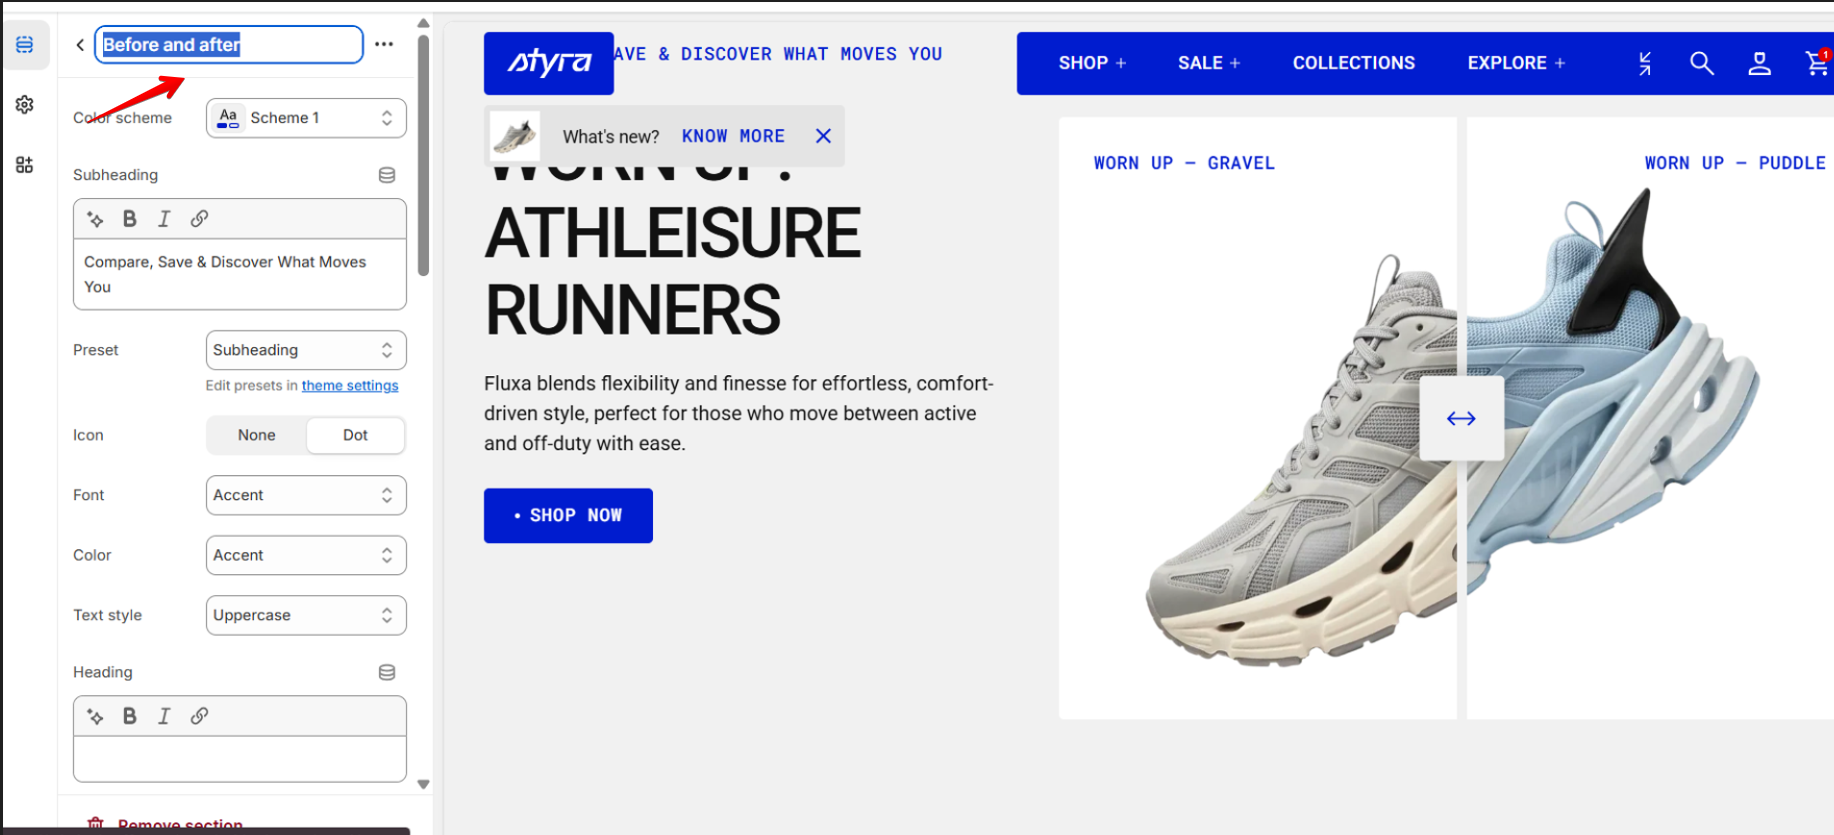Image resolution: width=1834 pixels, height=835 pixels.
Task: Expand the Color scheme dropdown
Action: coord(306,118)
